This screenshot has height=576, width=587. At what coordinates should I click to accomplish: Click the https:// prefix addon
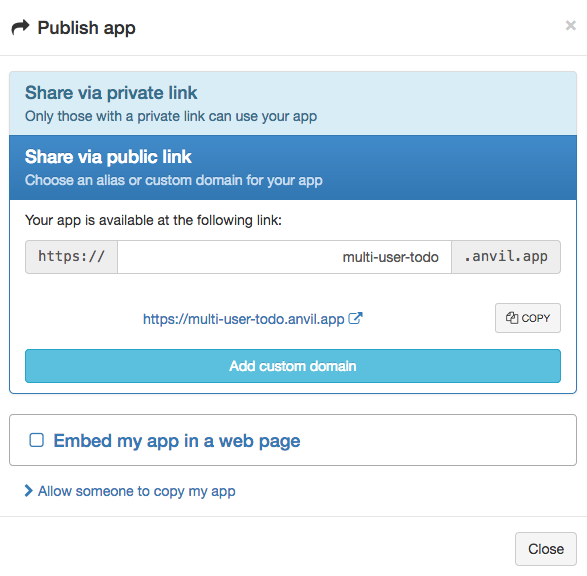(x=72, y=257)
